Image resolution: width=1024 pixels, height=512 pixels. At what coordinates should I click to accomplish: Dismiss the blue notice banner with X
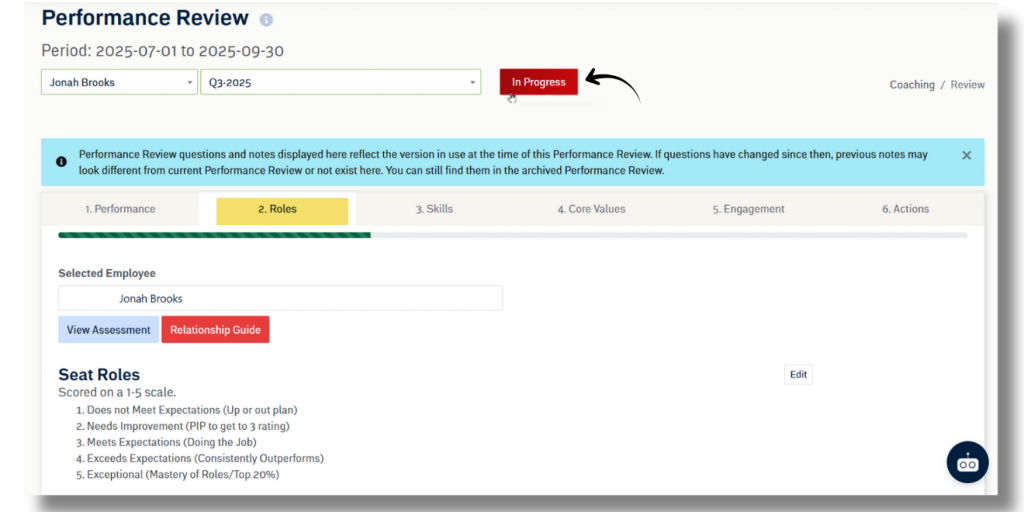966,155
